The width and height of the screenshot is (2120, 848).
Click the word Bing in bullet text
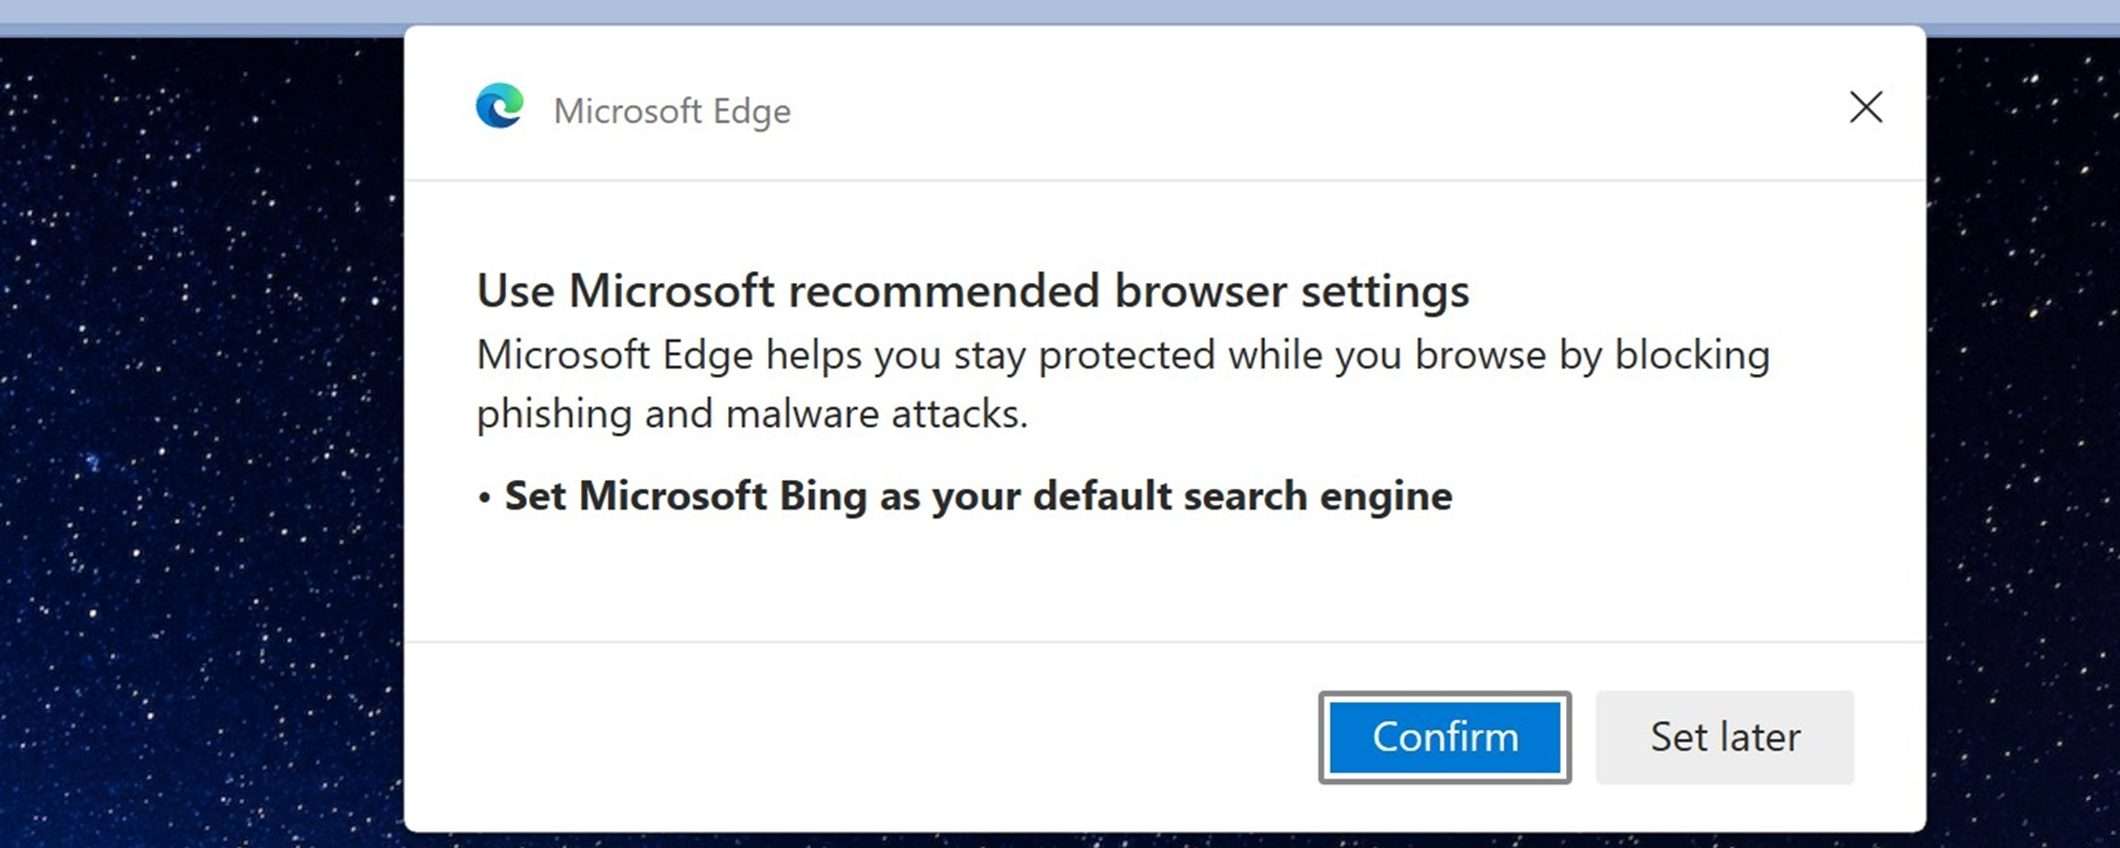pos(822,496)
